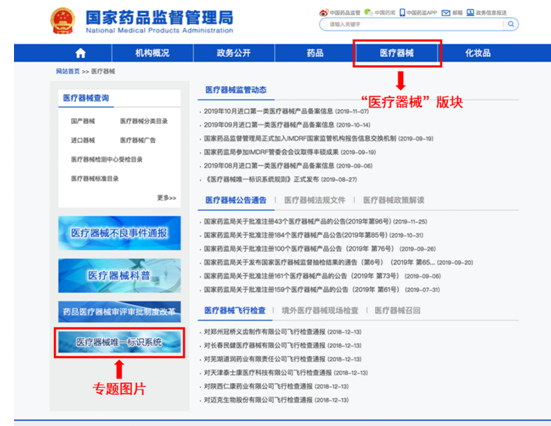Click the magnifier search icon
551x426 pixels.
511,24
